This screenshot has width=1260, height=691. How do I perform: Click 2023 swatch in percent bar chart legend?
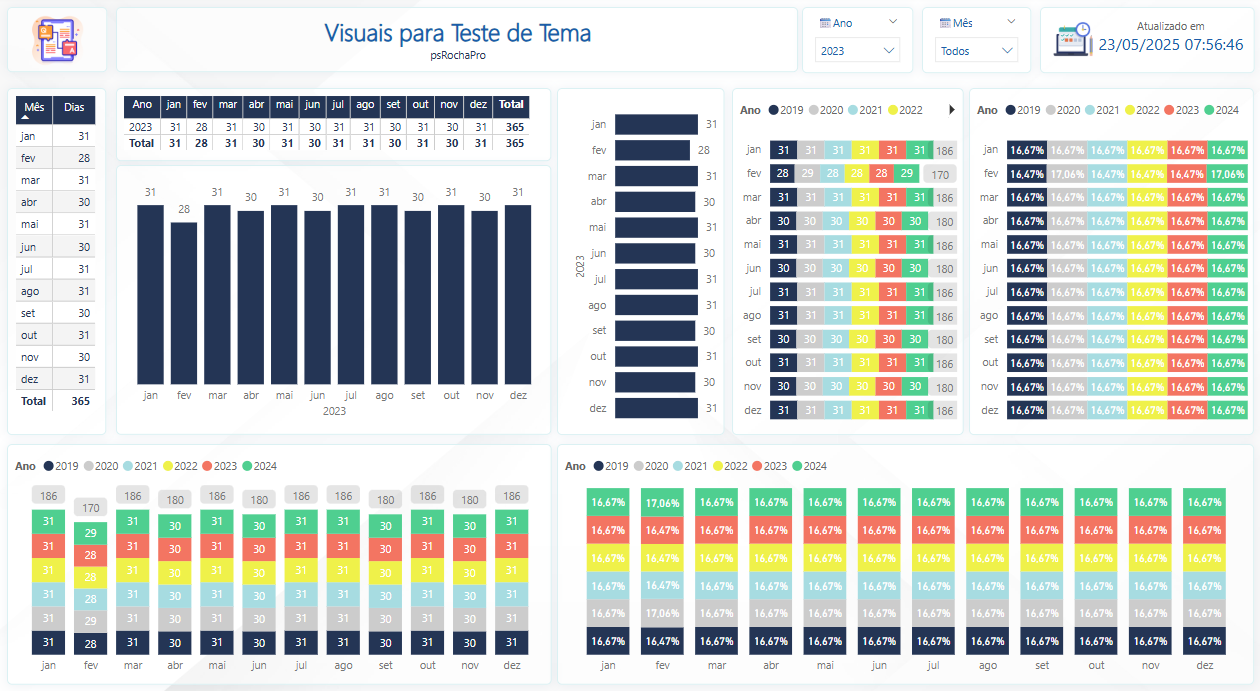click(x=1169, y=110)
